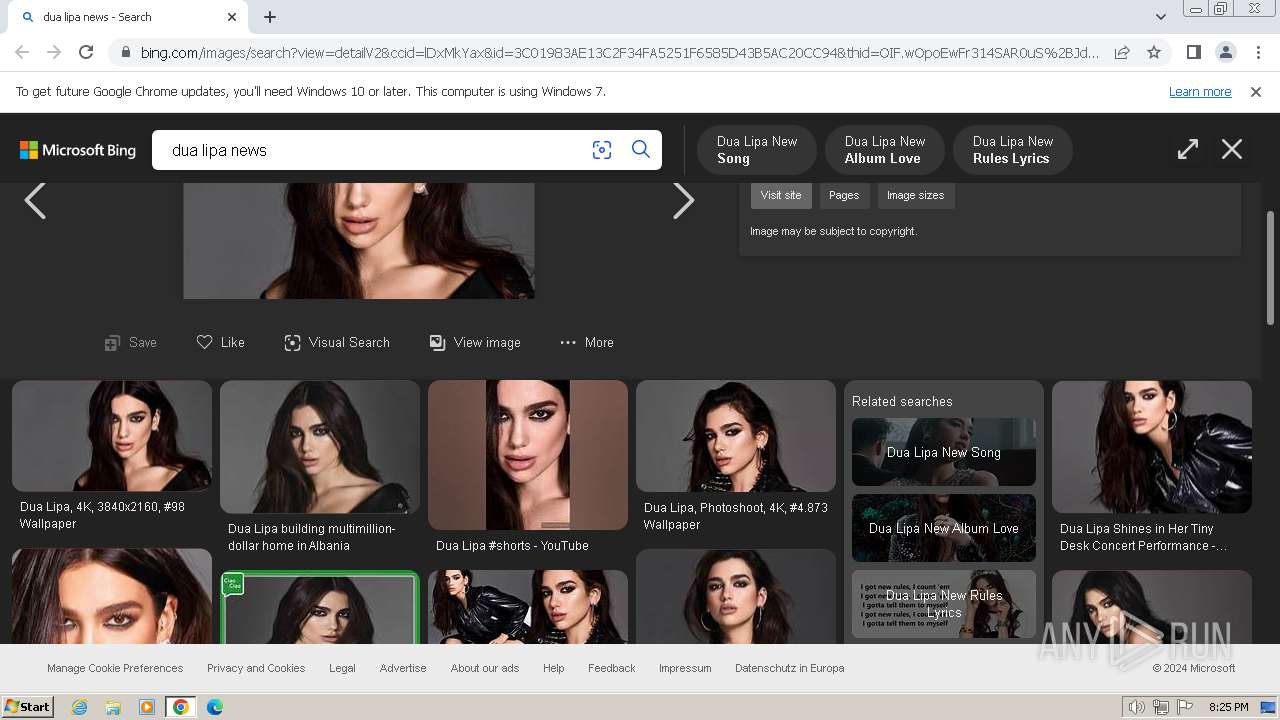
Task: Select Dua Lipa New Rules Lyrics chip
Action: tap(1013, 150)
